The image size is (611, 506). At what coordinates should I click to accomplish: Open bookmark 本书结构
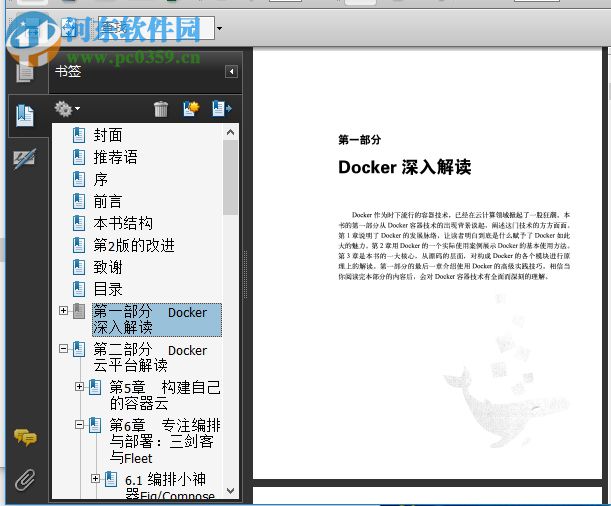[123, 223]
